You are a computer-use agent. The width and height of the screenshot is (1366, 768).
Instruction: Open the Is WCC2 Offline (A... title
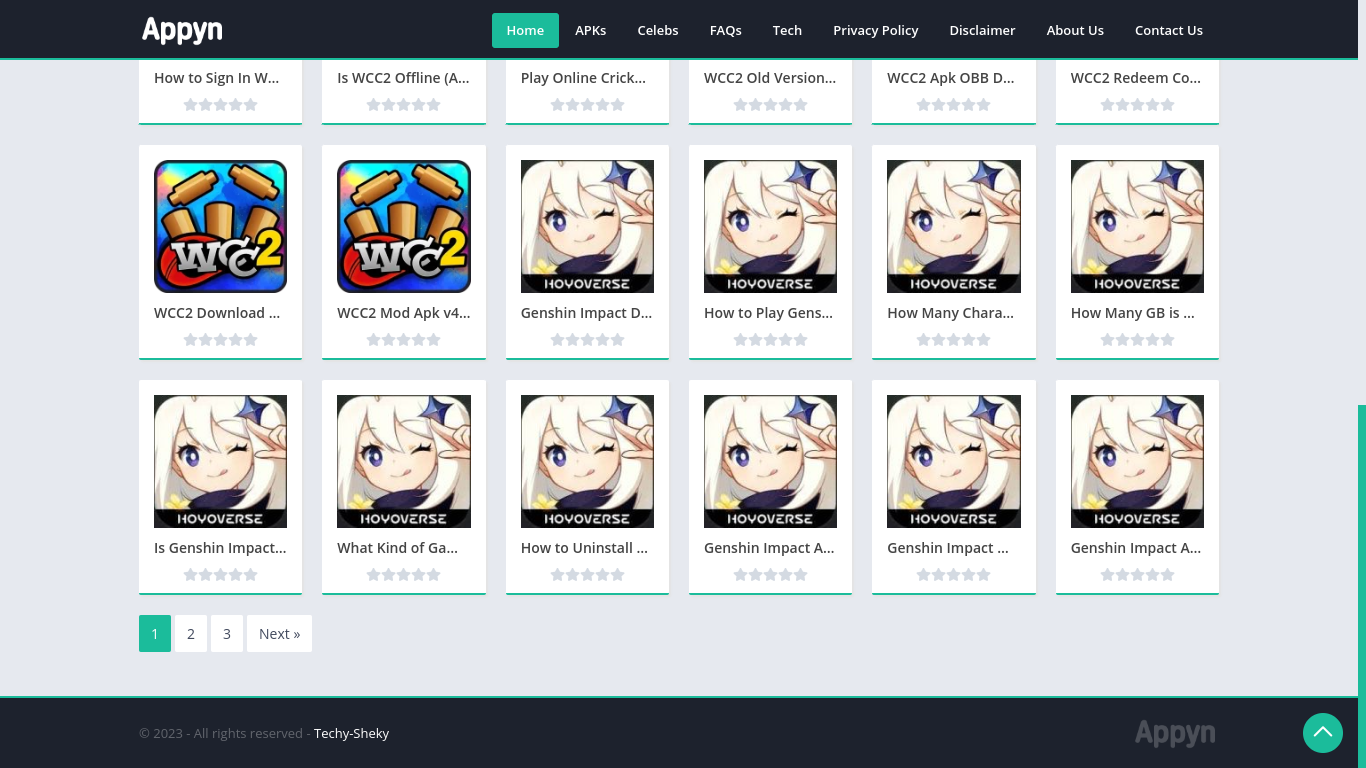tap(403, 78)
